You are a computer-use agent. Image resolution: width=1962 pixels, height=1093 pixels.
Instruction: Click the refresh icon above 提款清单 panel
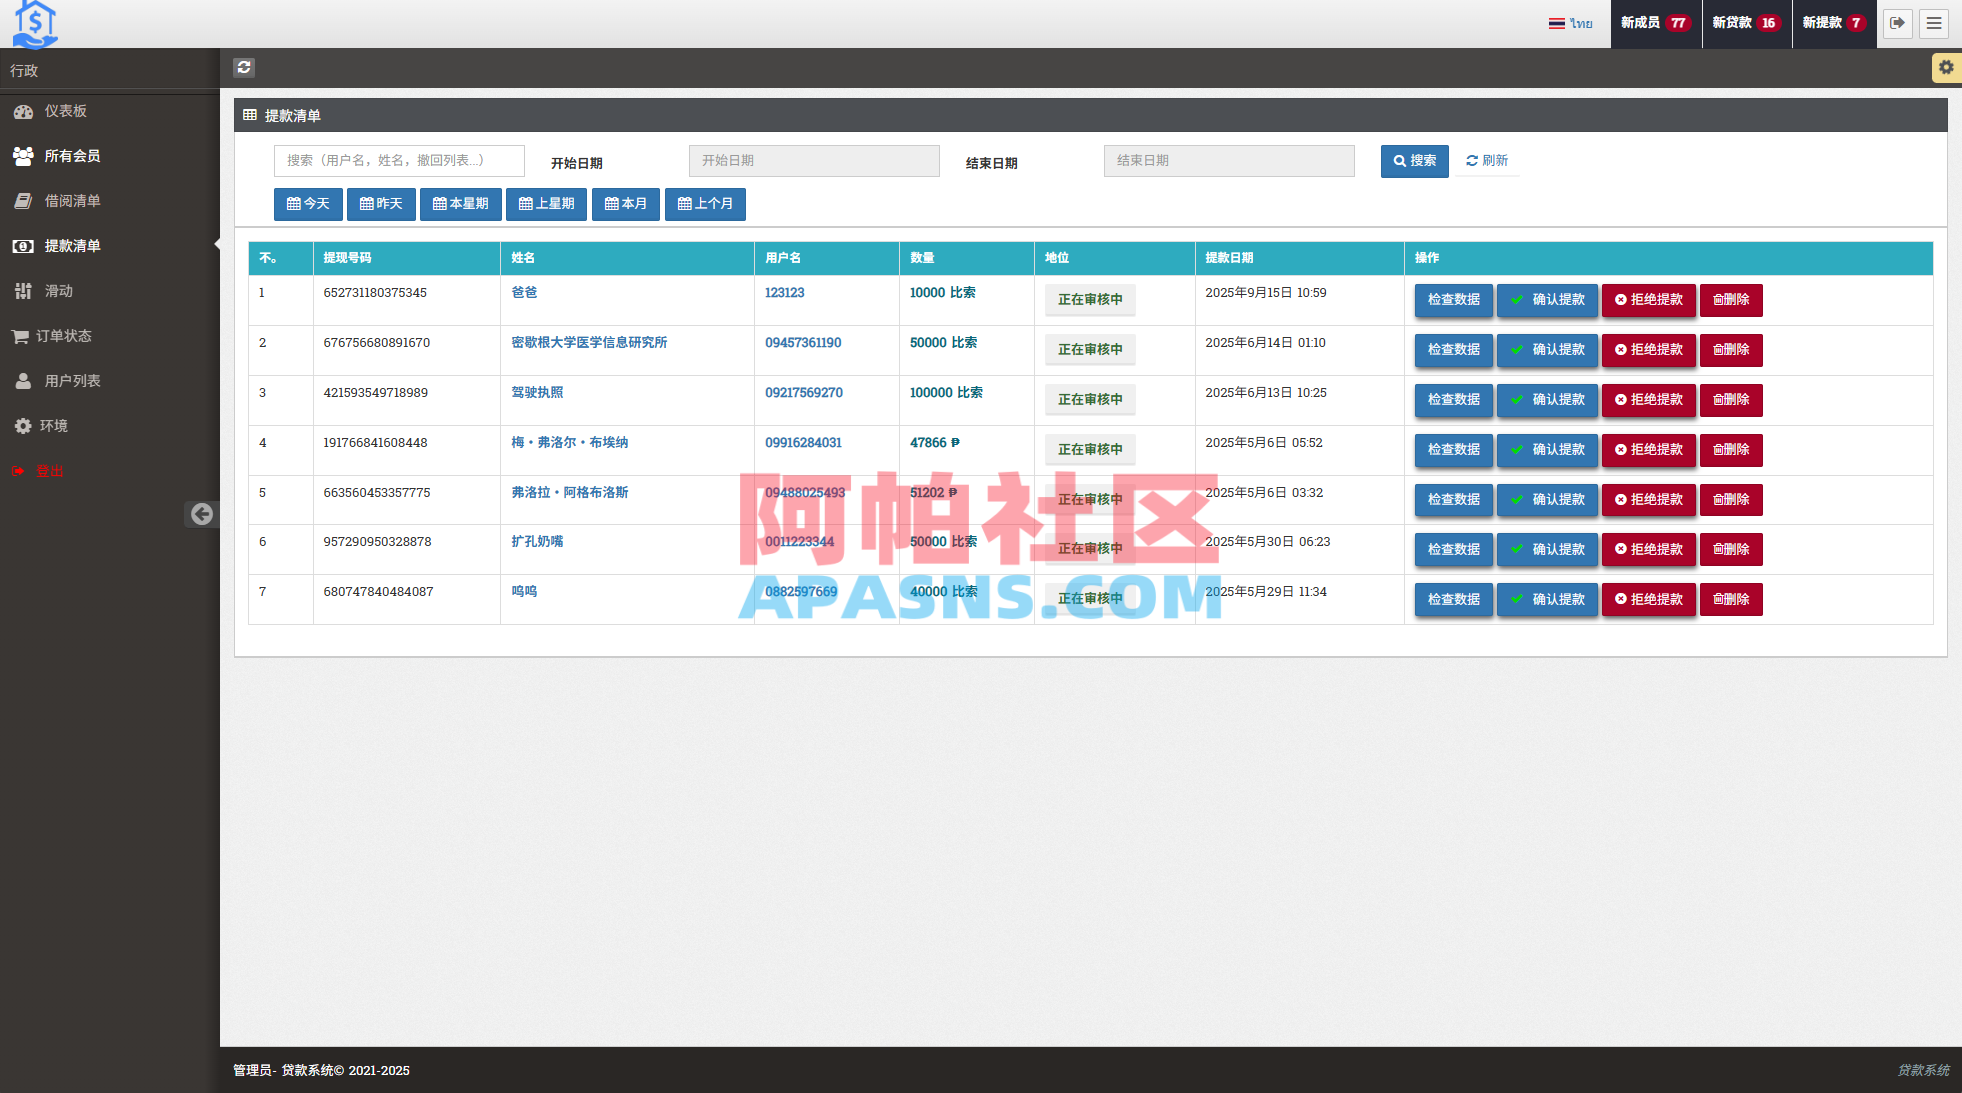pyautogui.click(x=244, y=67)
